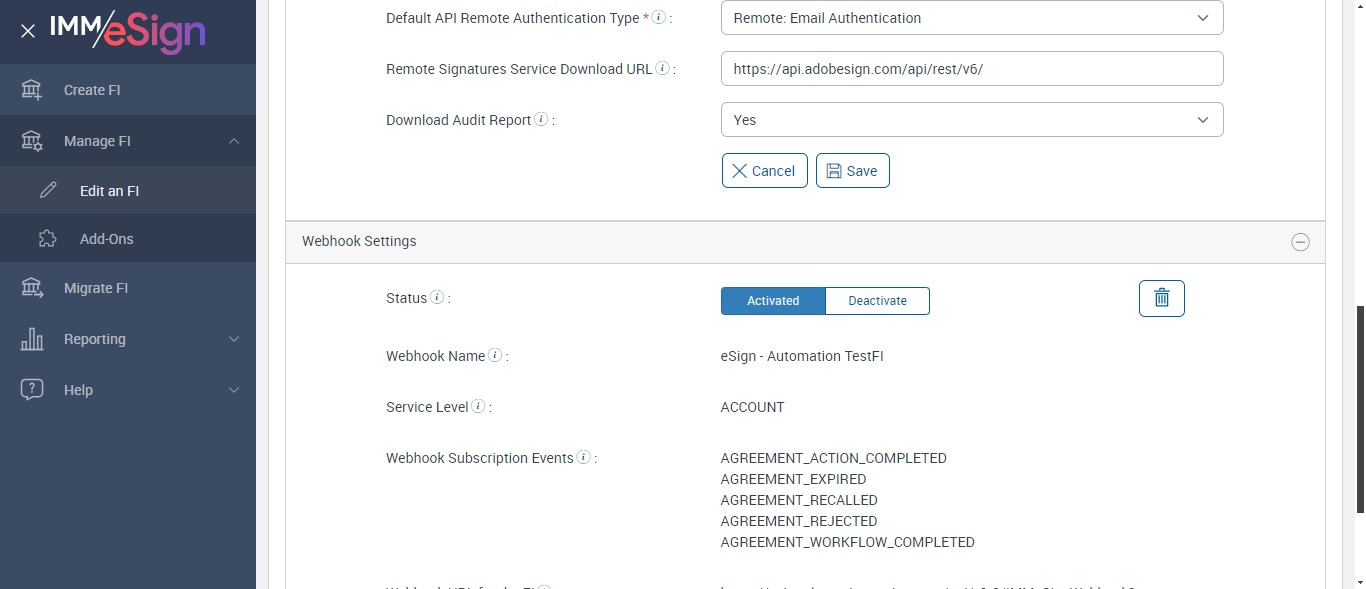Click the Remote Signatures Service Download URL field
This screenshot has height=589, width=1366.
[x=971, y=69]
